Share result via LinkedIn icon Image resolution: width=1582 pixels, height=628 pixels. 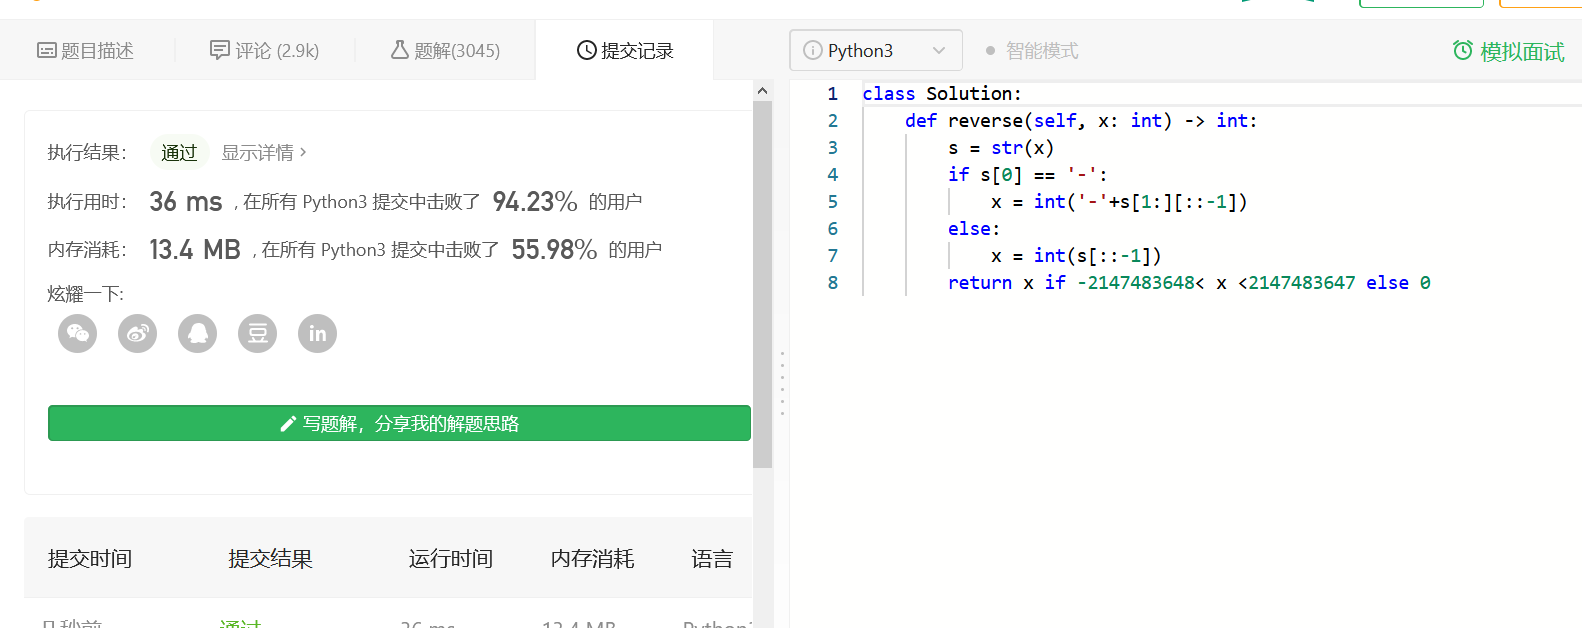coord(318,333)
